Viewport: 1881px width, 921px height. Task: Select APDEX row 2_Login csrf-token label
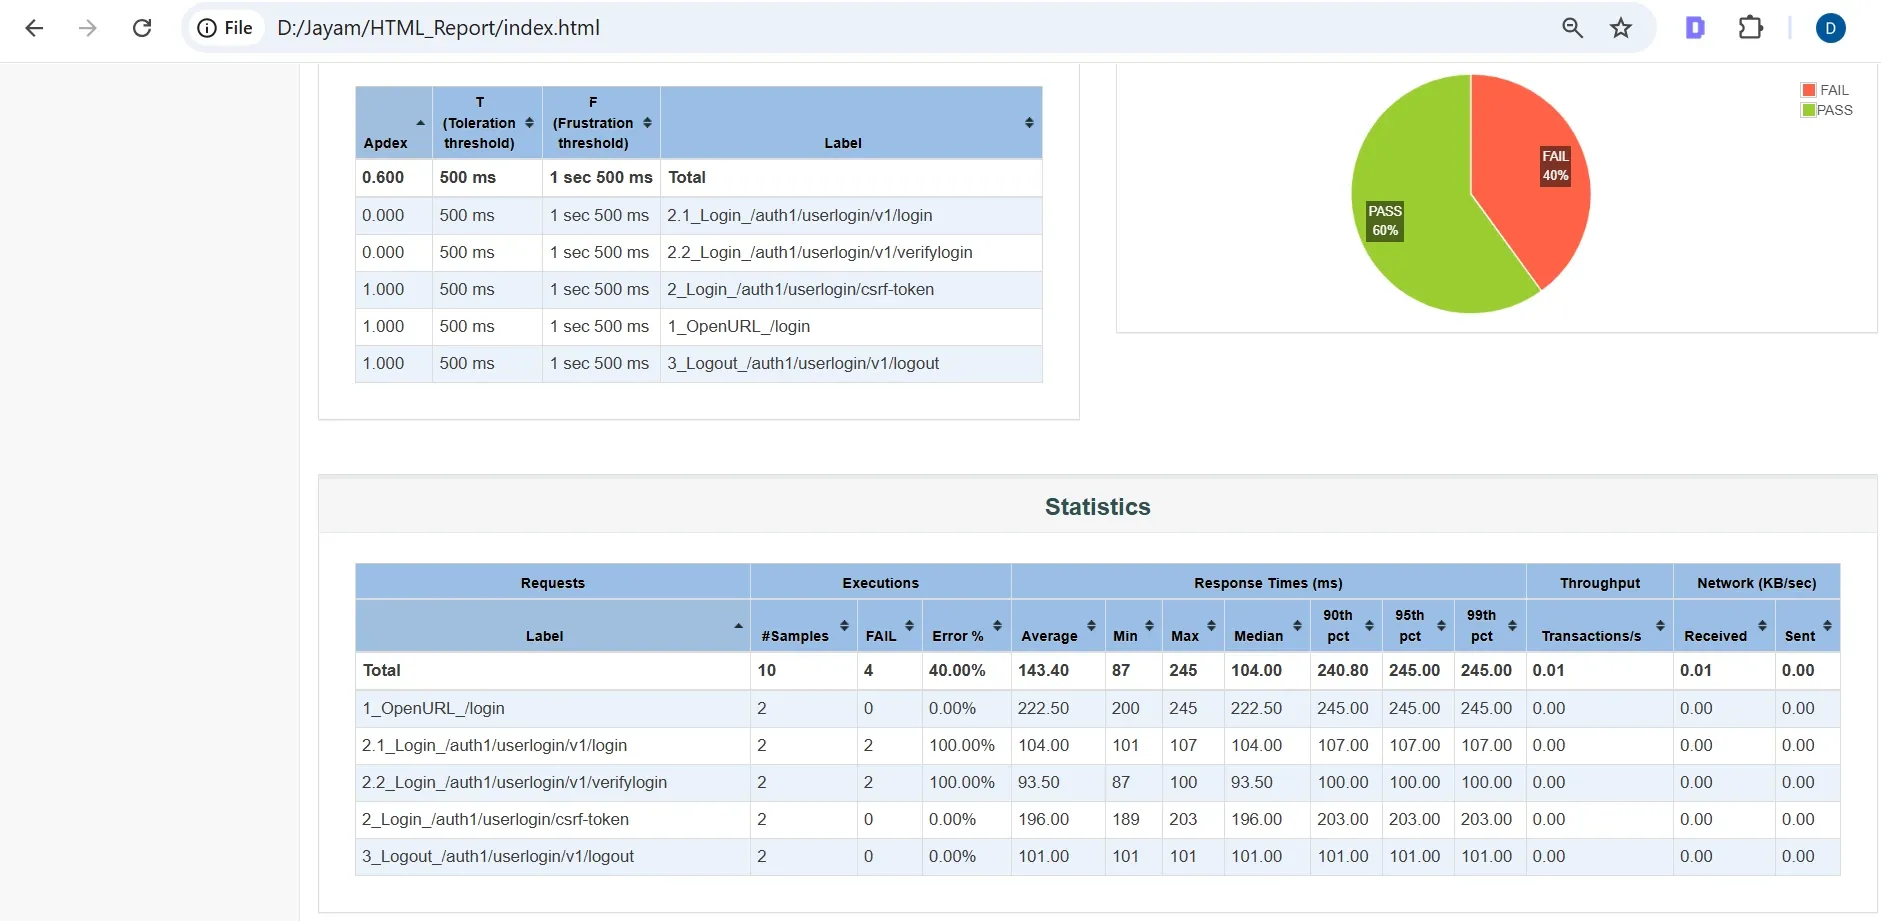[x=800, y=289]
